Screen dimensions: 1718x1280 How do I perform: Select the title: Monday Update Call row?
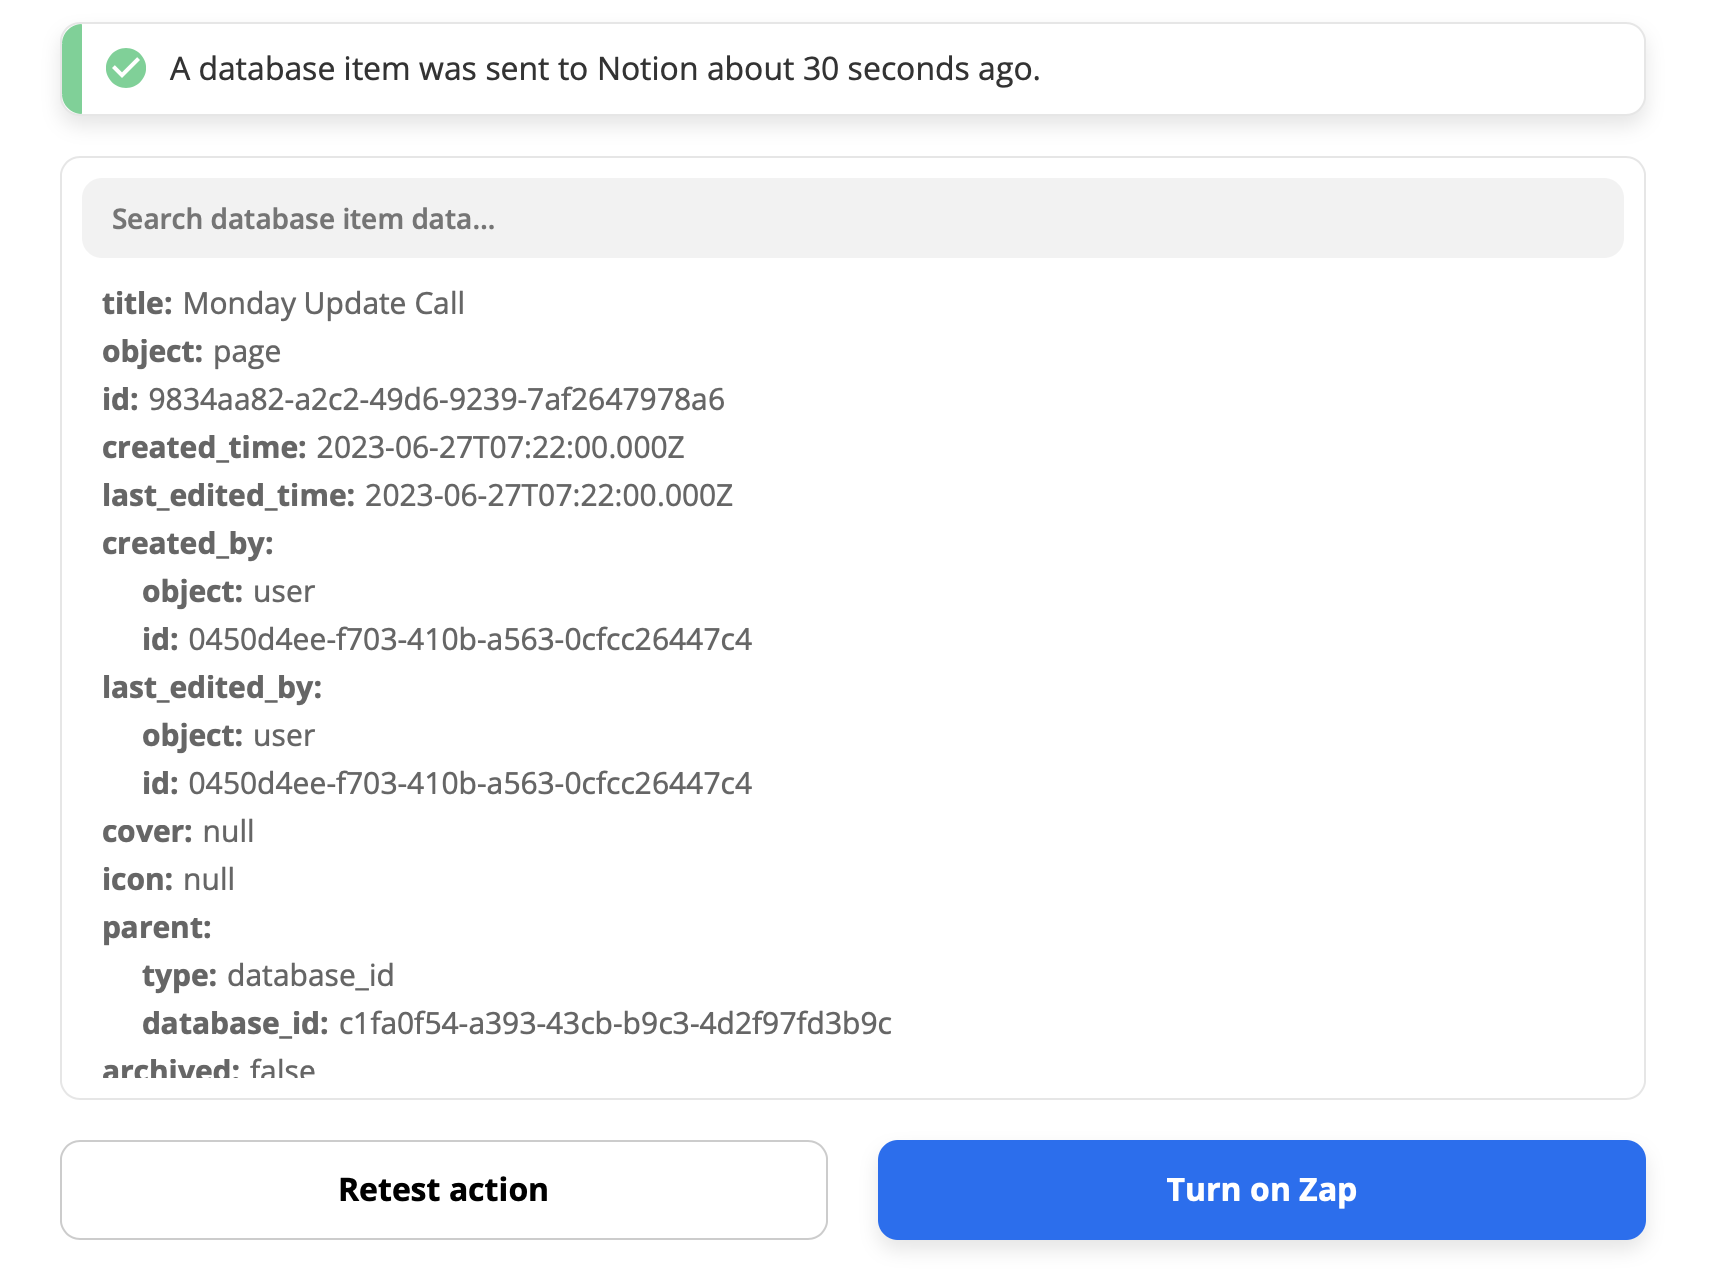[283, 303]
